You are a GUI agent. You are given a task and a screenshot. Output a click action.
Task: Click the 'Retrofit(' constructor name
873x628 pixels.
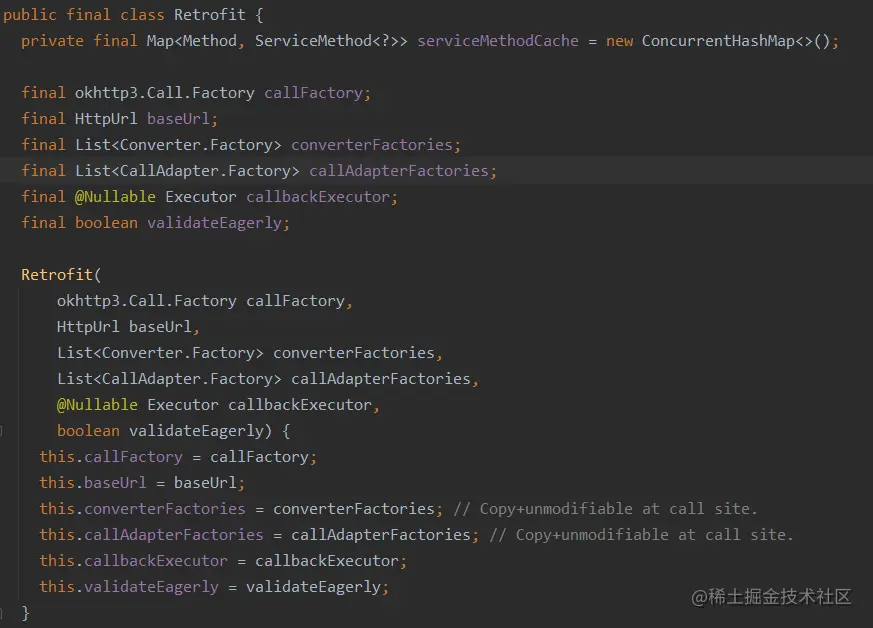point(61,275)
